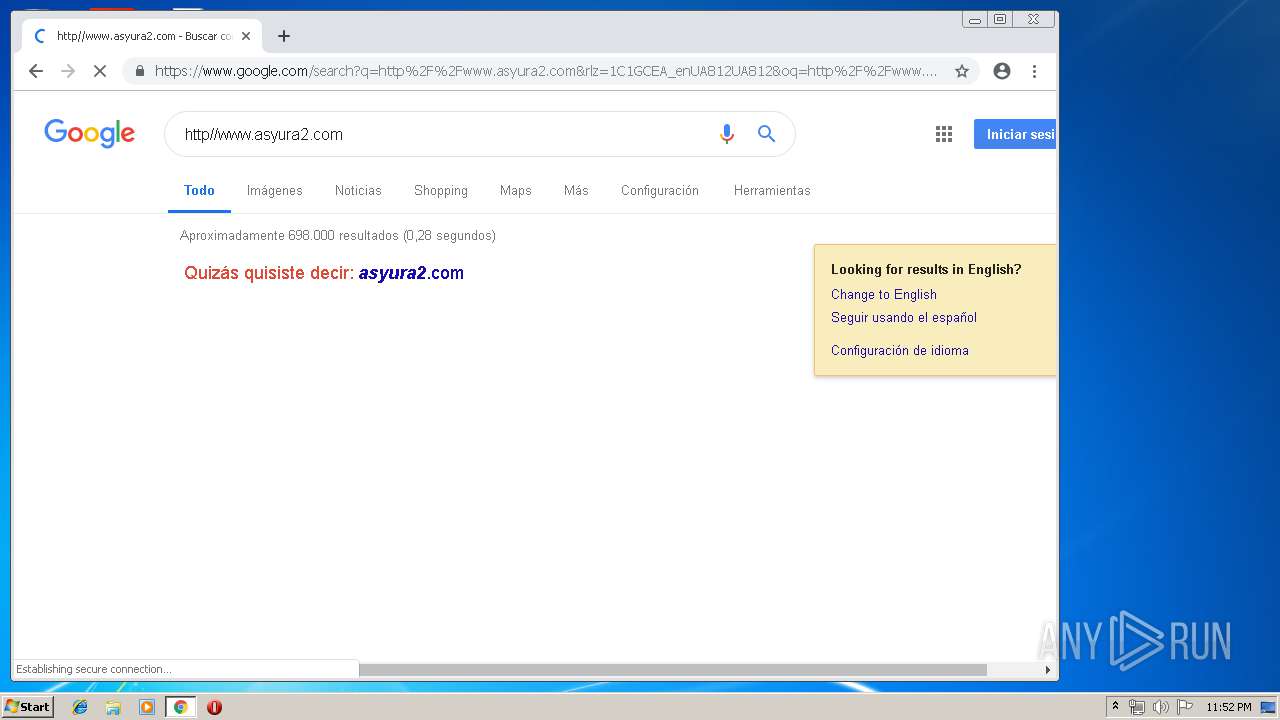This screenshot has height=720, width=1280.
Task: Click the Google logo
Action: click(89, 134)
